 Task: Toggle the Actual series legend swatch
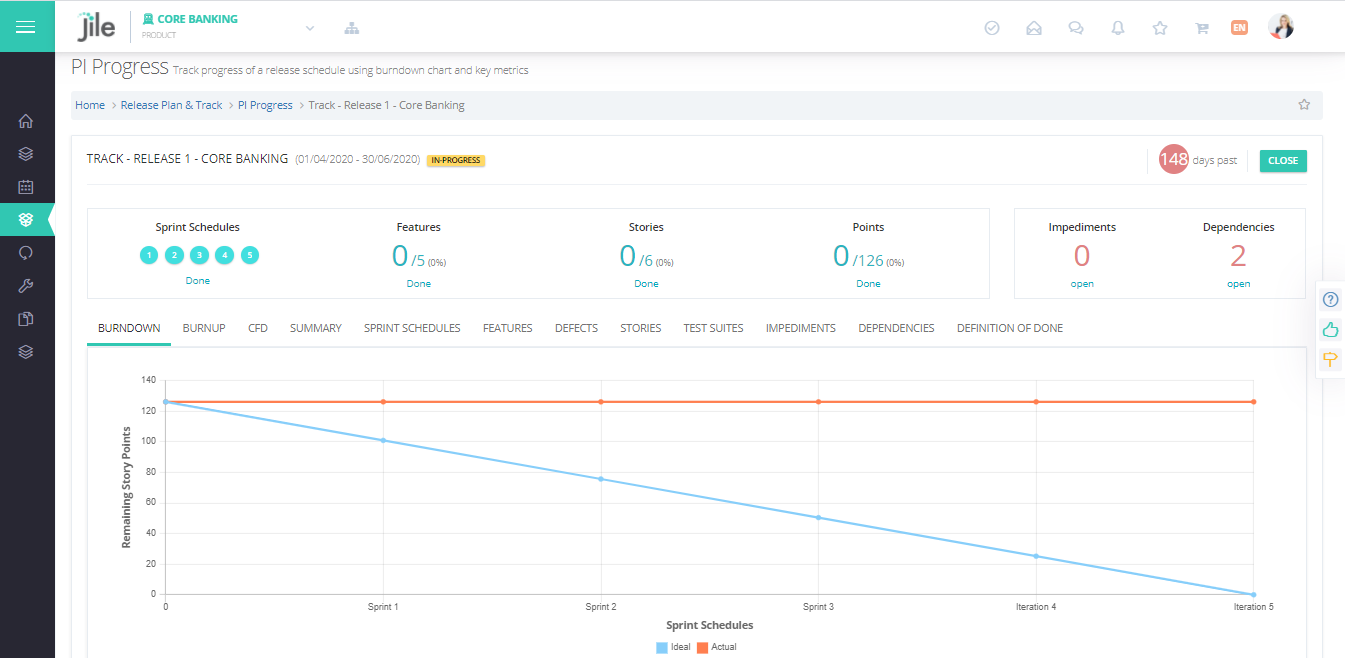point(702,647)
